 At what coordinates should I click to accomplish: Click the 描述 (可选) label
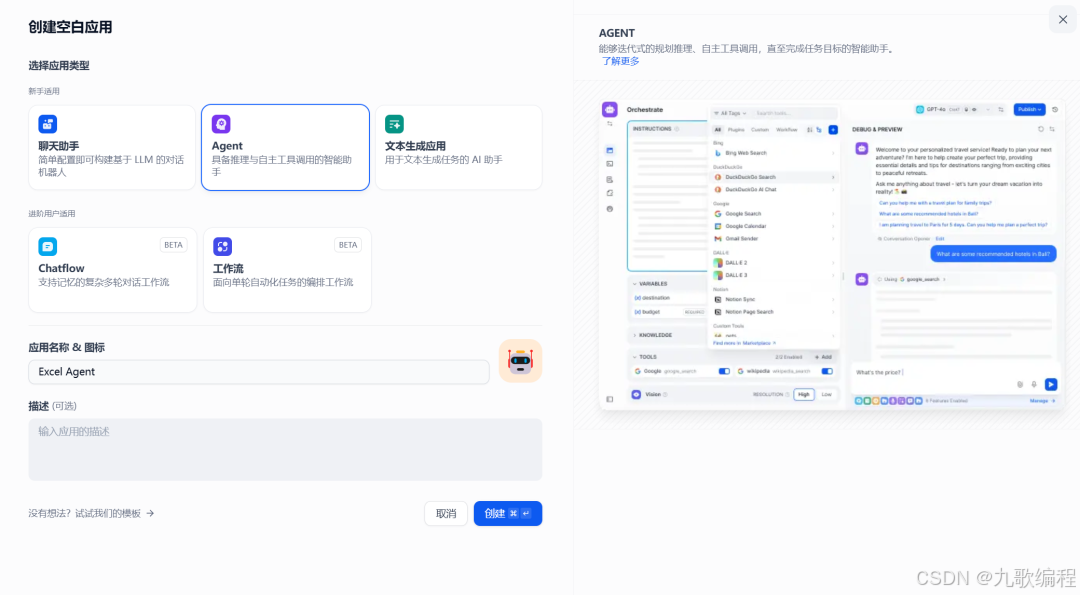(x=52, y=406)
